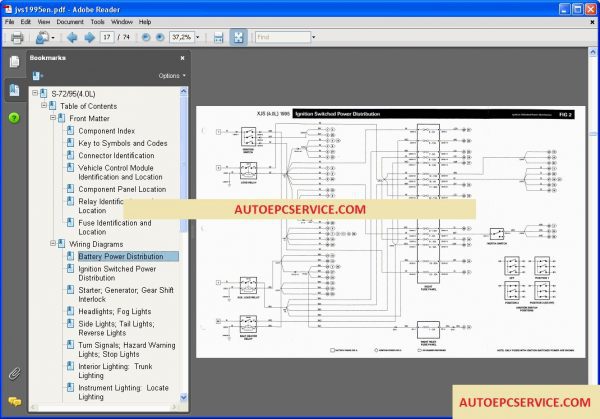
Task: Open the Document menu
Action: pos(70,22)
